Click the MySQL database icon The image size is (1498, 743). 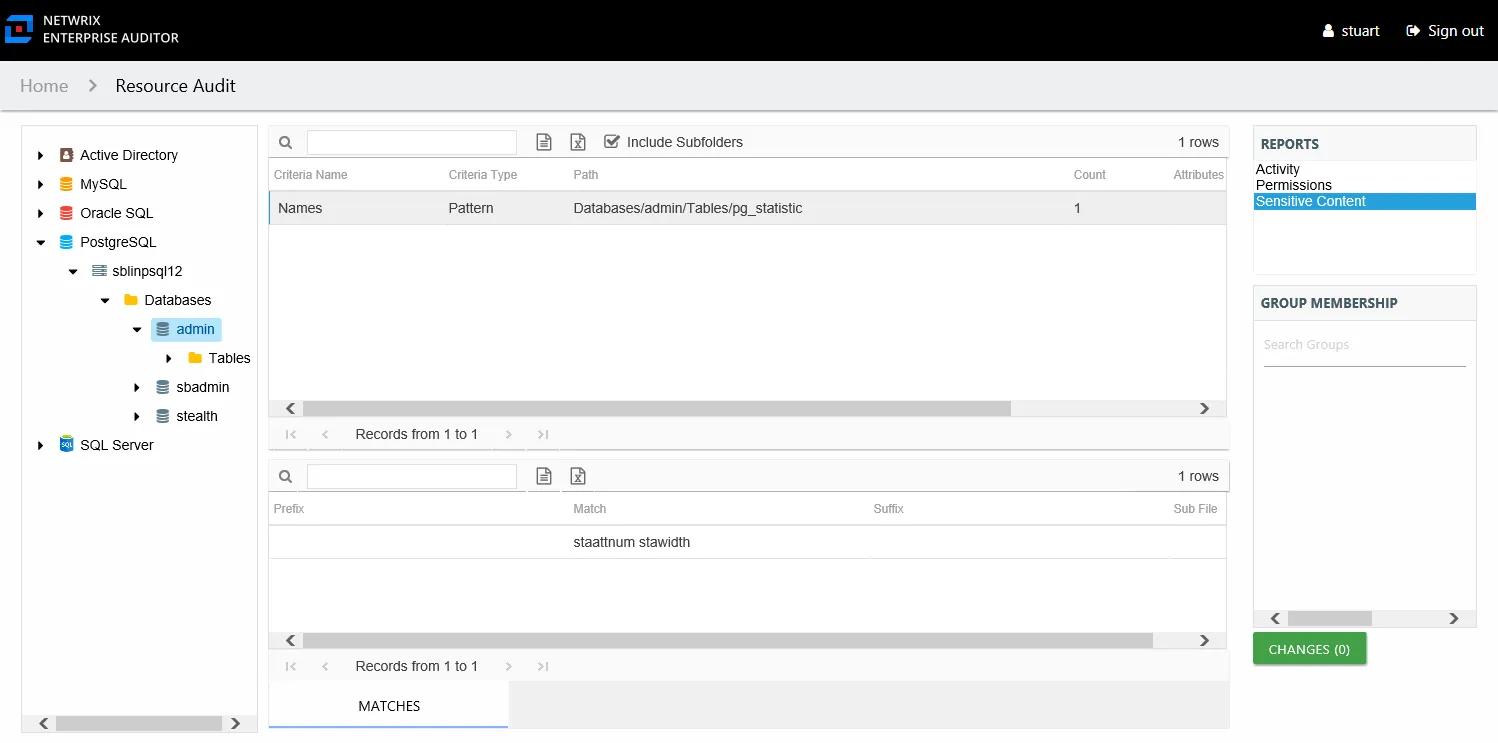(x=66, y=184)
